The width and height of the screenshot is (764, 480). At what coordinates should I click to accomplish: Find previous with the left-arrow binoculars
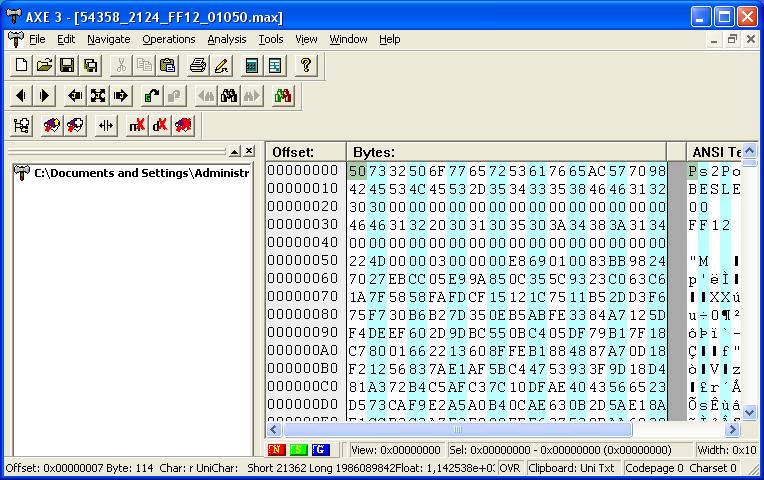(206, 96)
